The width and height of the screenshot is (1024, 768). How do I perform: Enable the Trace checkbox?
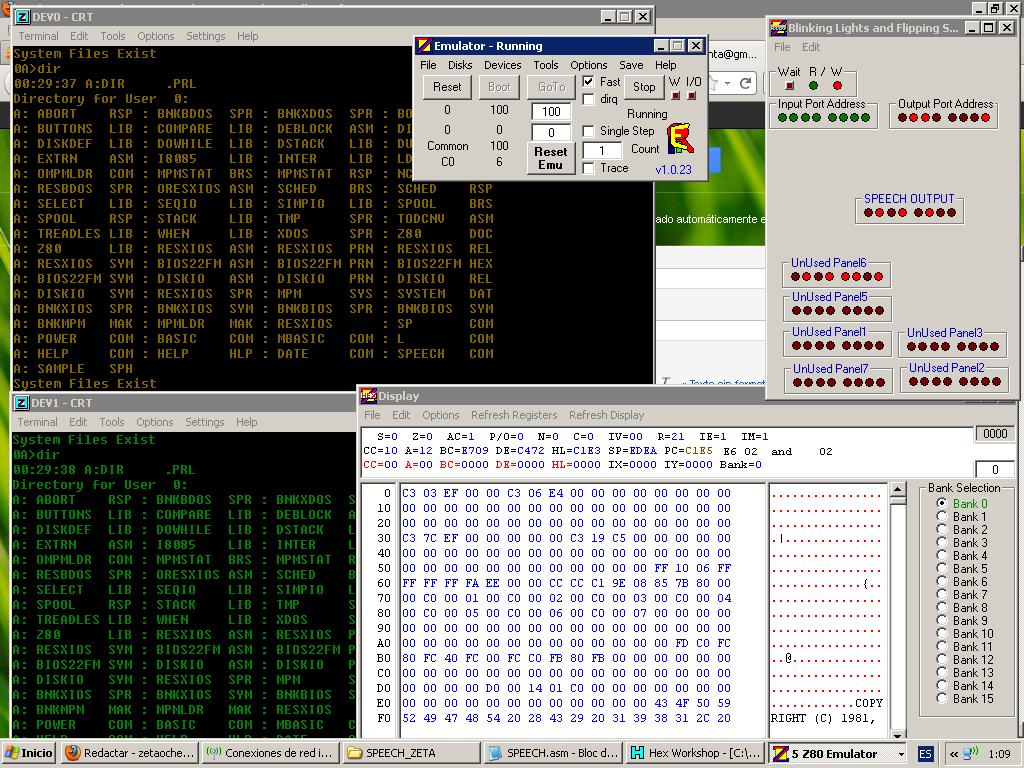point(589,168)
